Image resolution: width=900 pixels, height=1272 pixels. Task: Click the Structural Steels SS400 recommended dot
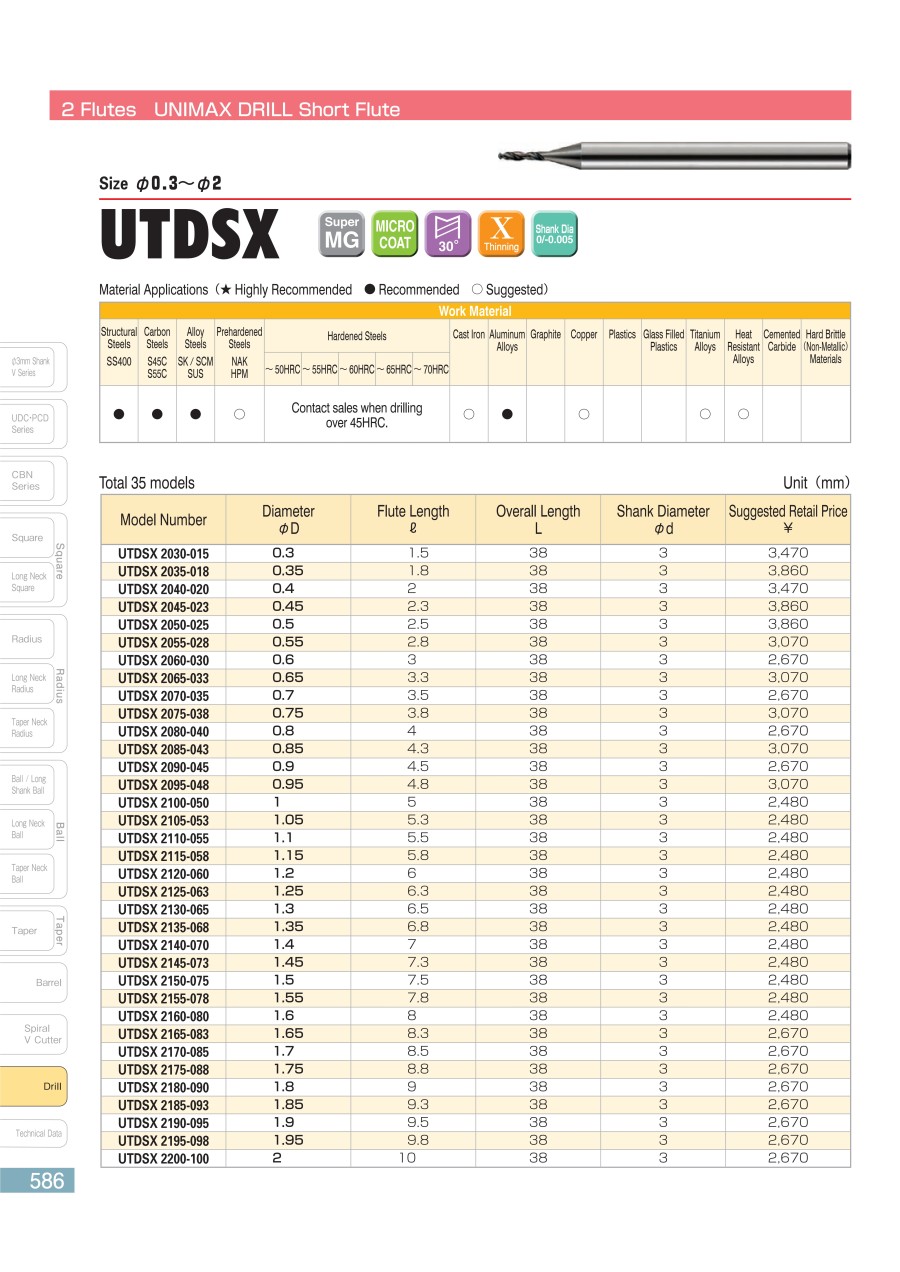119,414
